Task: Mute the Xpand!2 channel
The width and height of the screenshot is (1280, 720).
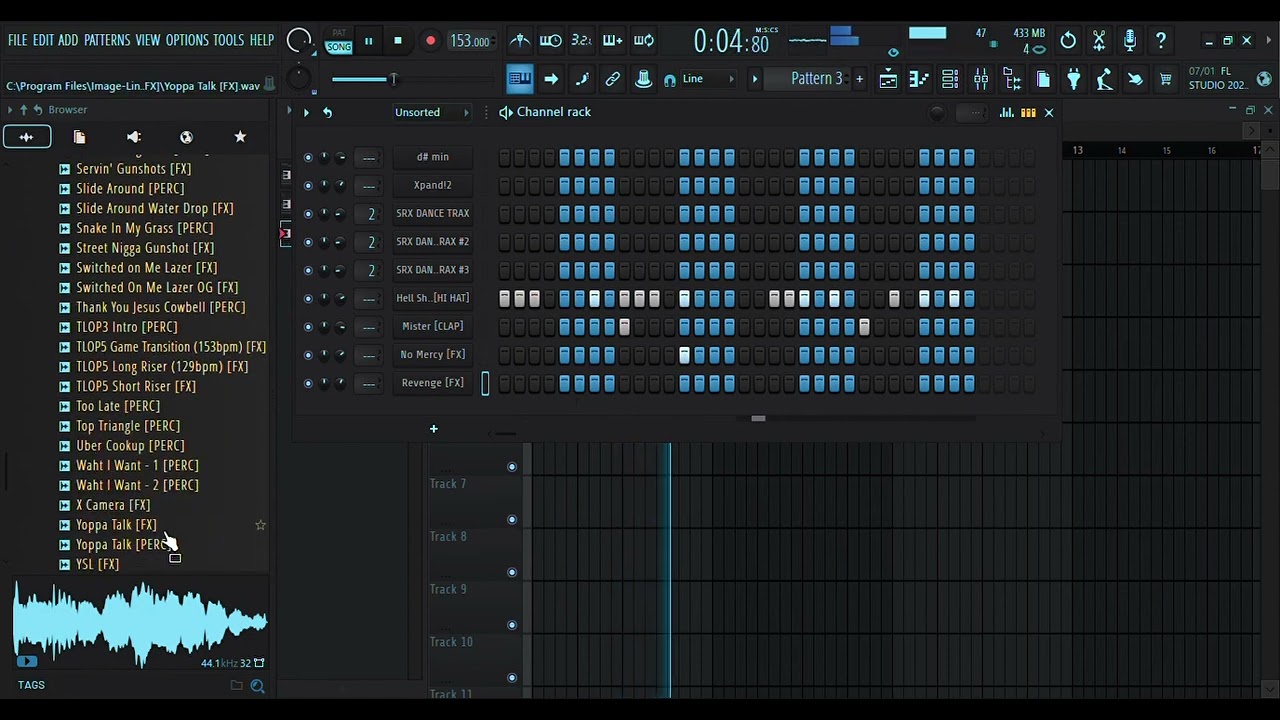Action: [x=308, y=185]
